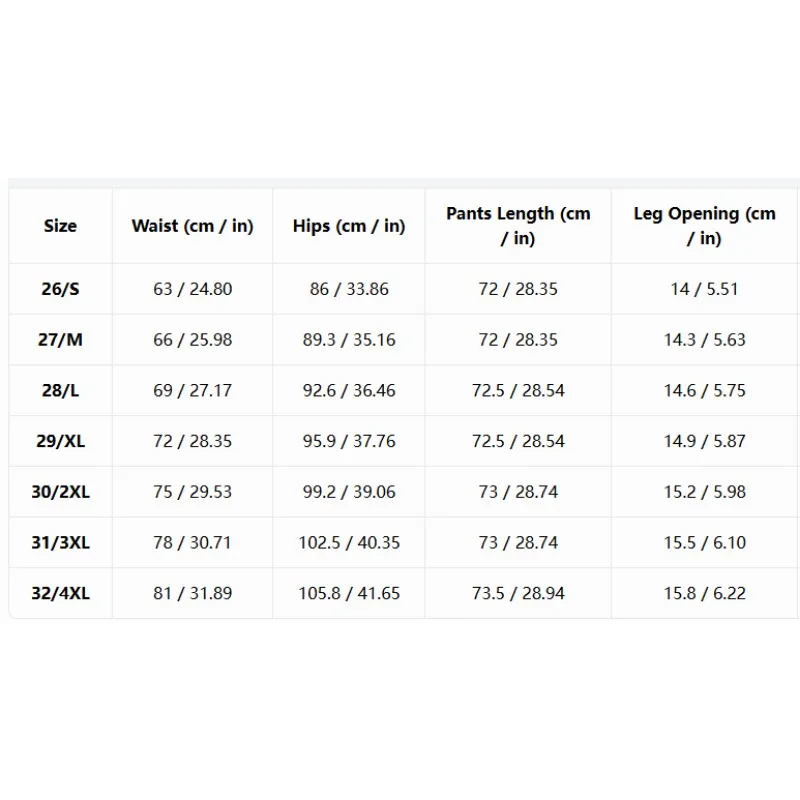Select leg opening value 15.8 / 6.22
Screen dimensions: 800x800
click(x=704, y=593)
